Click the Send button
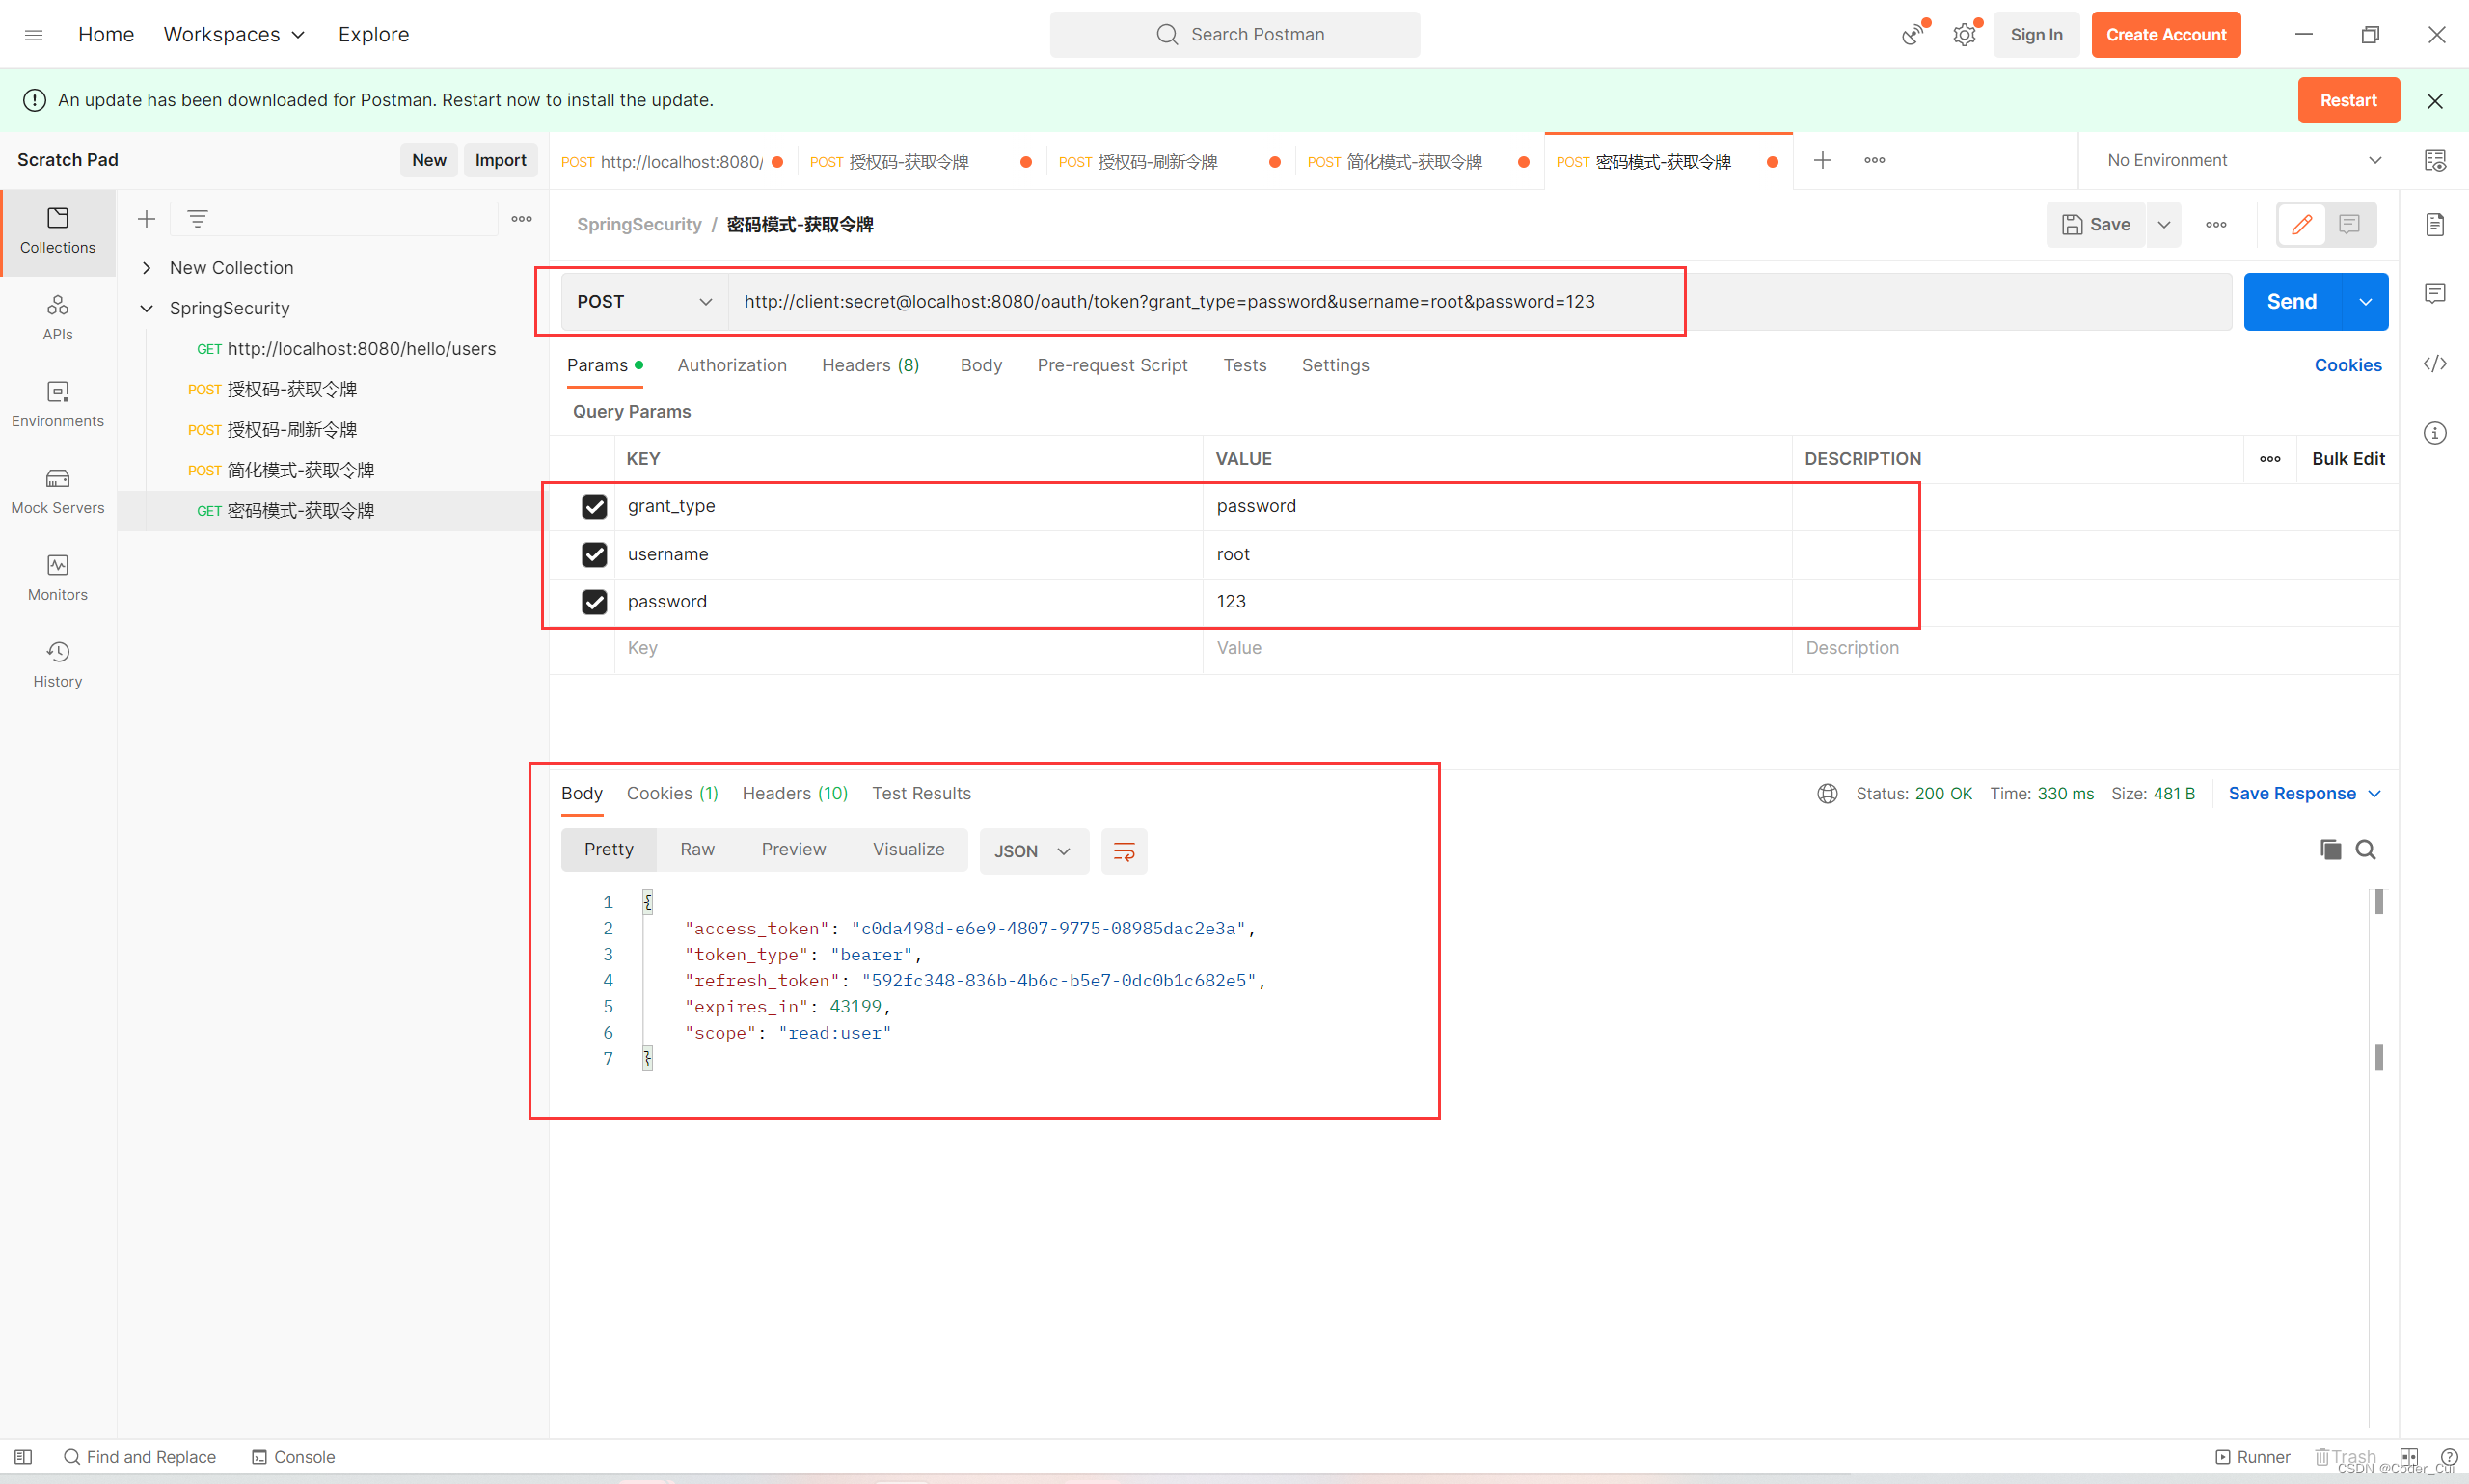The image size is (2469, 1484). [2292, 301]
